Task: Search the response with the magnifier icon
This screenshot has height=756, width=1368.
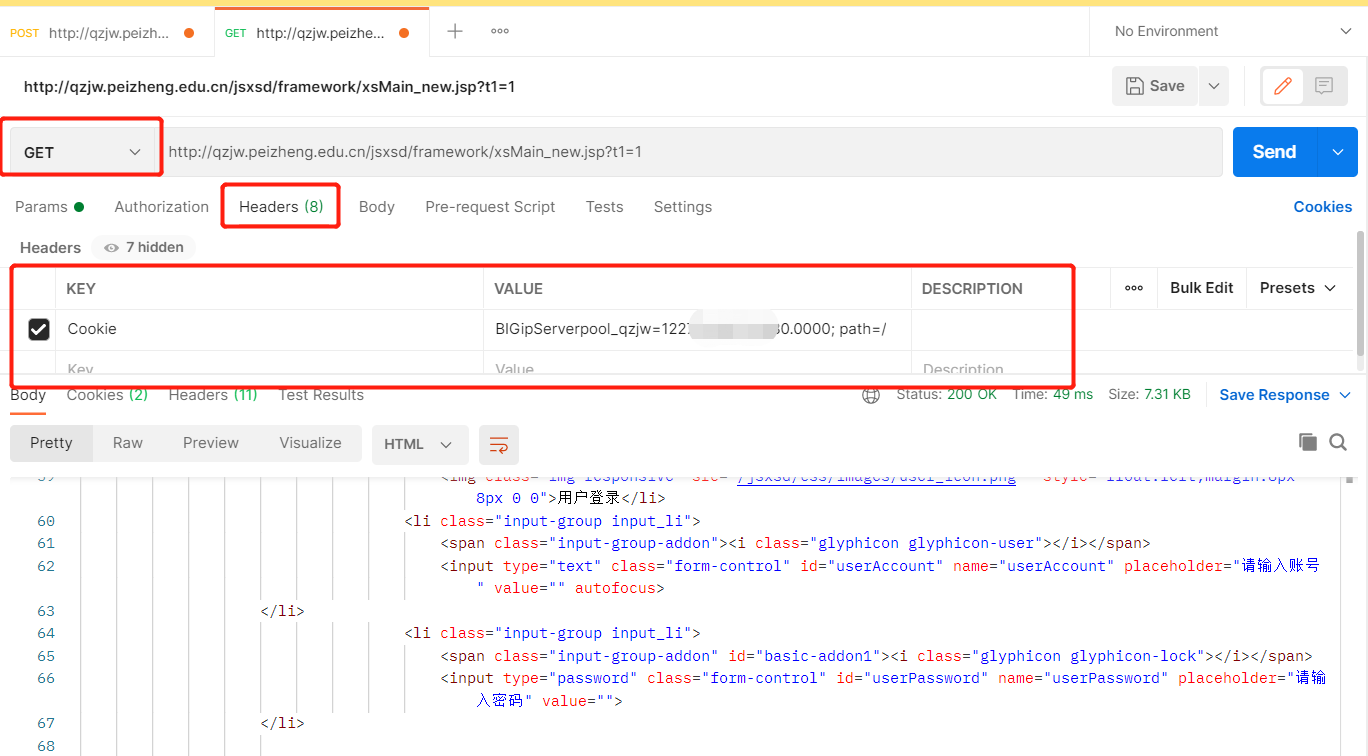Action: click(x=1339, y=441)
